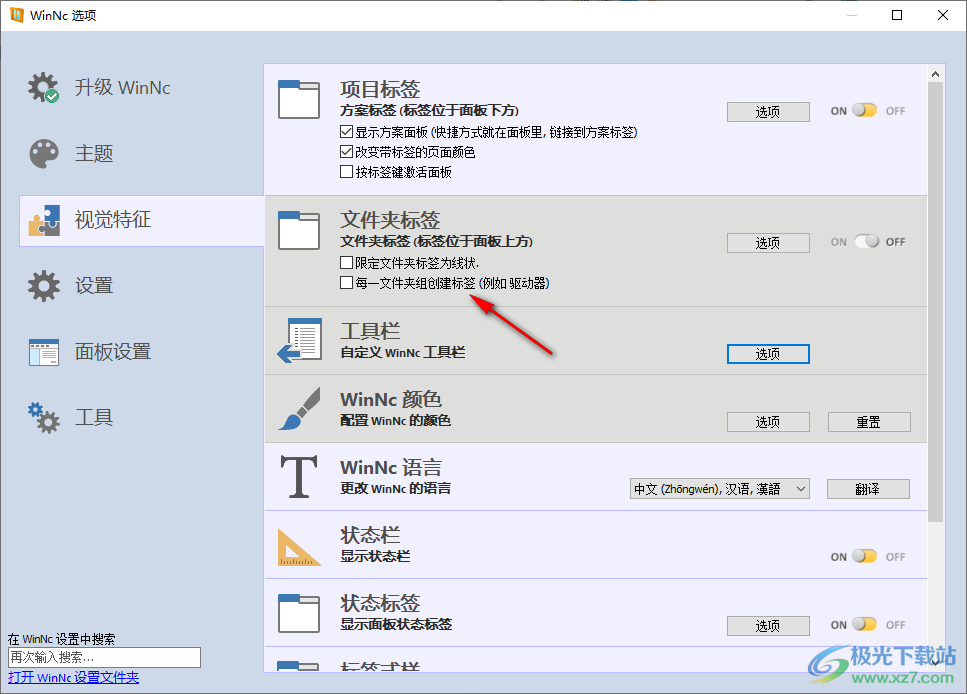Uncheck 显示方案面板 checkbox
The image size is (967, 694).
point(347,131)
